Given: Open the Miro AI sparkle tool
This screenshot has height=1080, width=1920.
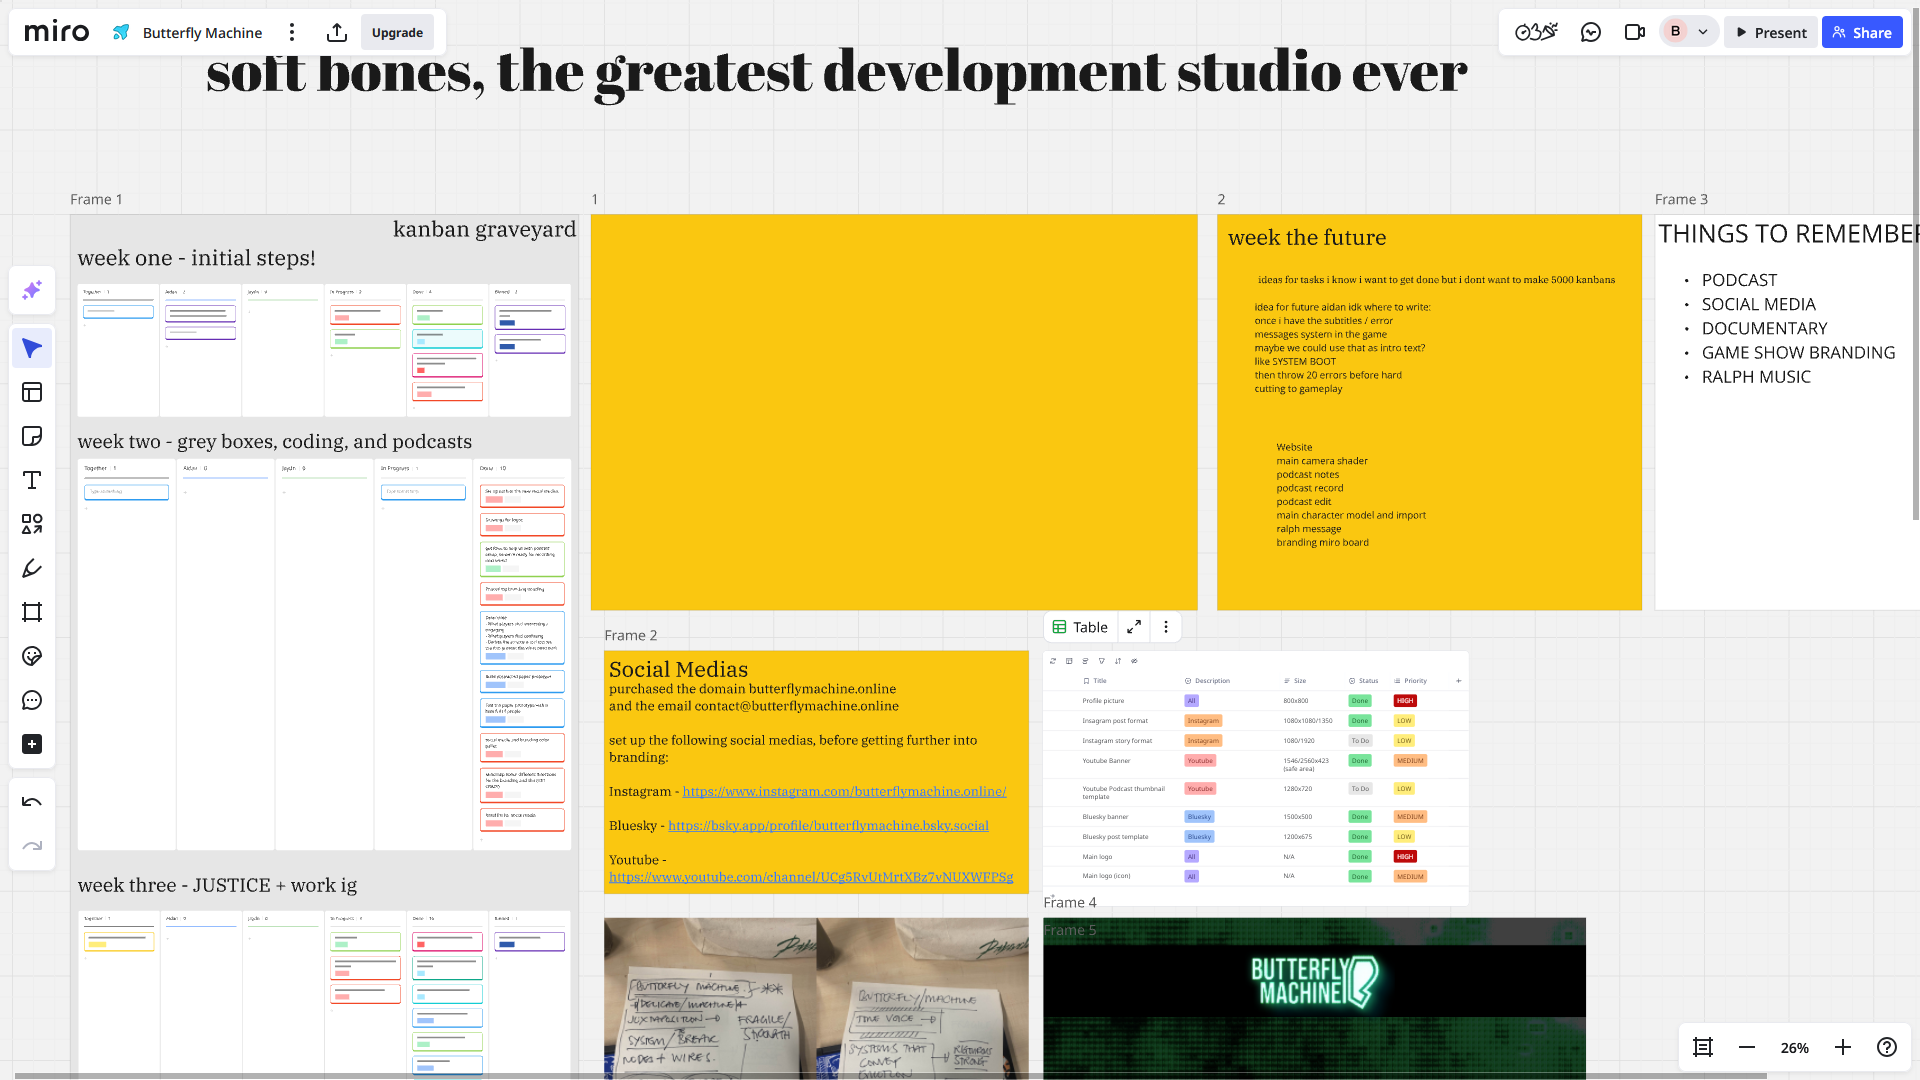Looking at the screenshot, I should [x=32, y=290].
